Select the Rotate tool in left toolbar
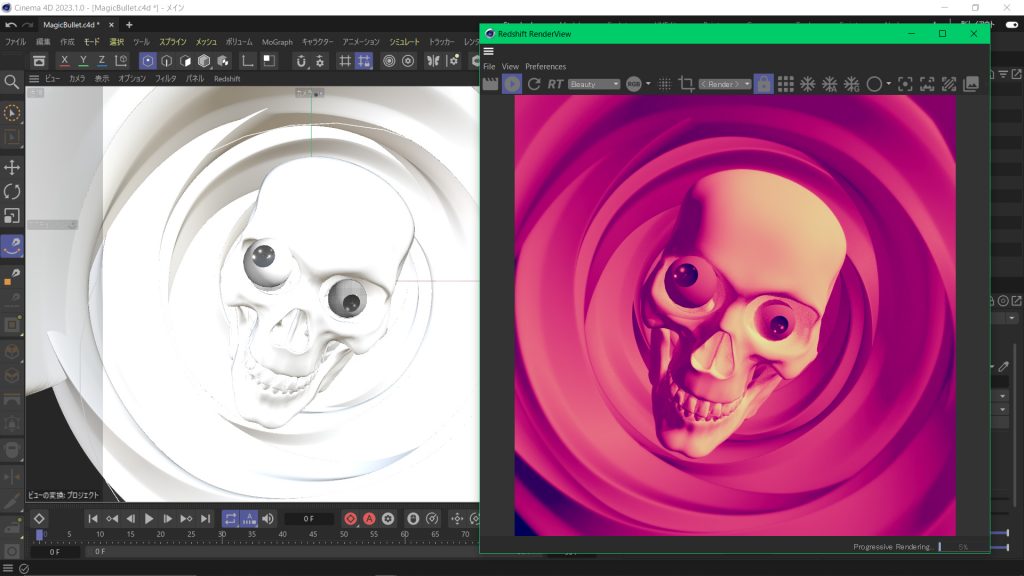The height and width of the screenshot is (576, 1024). (x=12, y=191)
